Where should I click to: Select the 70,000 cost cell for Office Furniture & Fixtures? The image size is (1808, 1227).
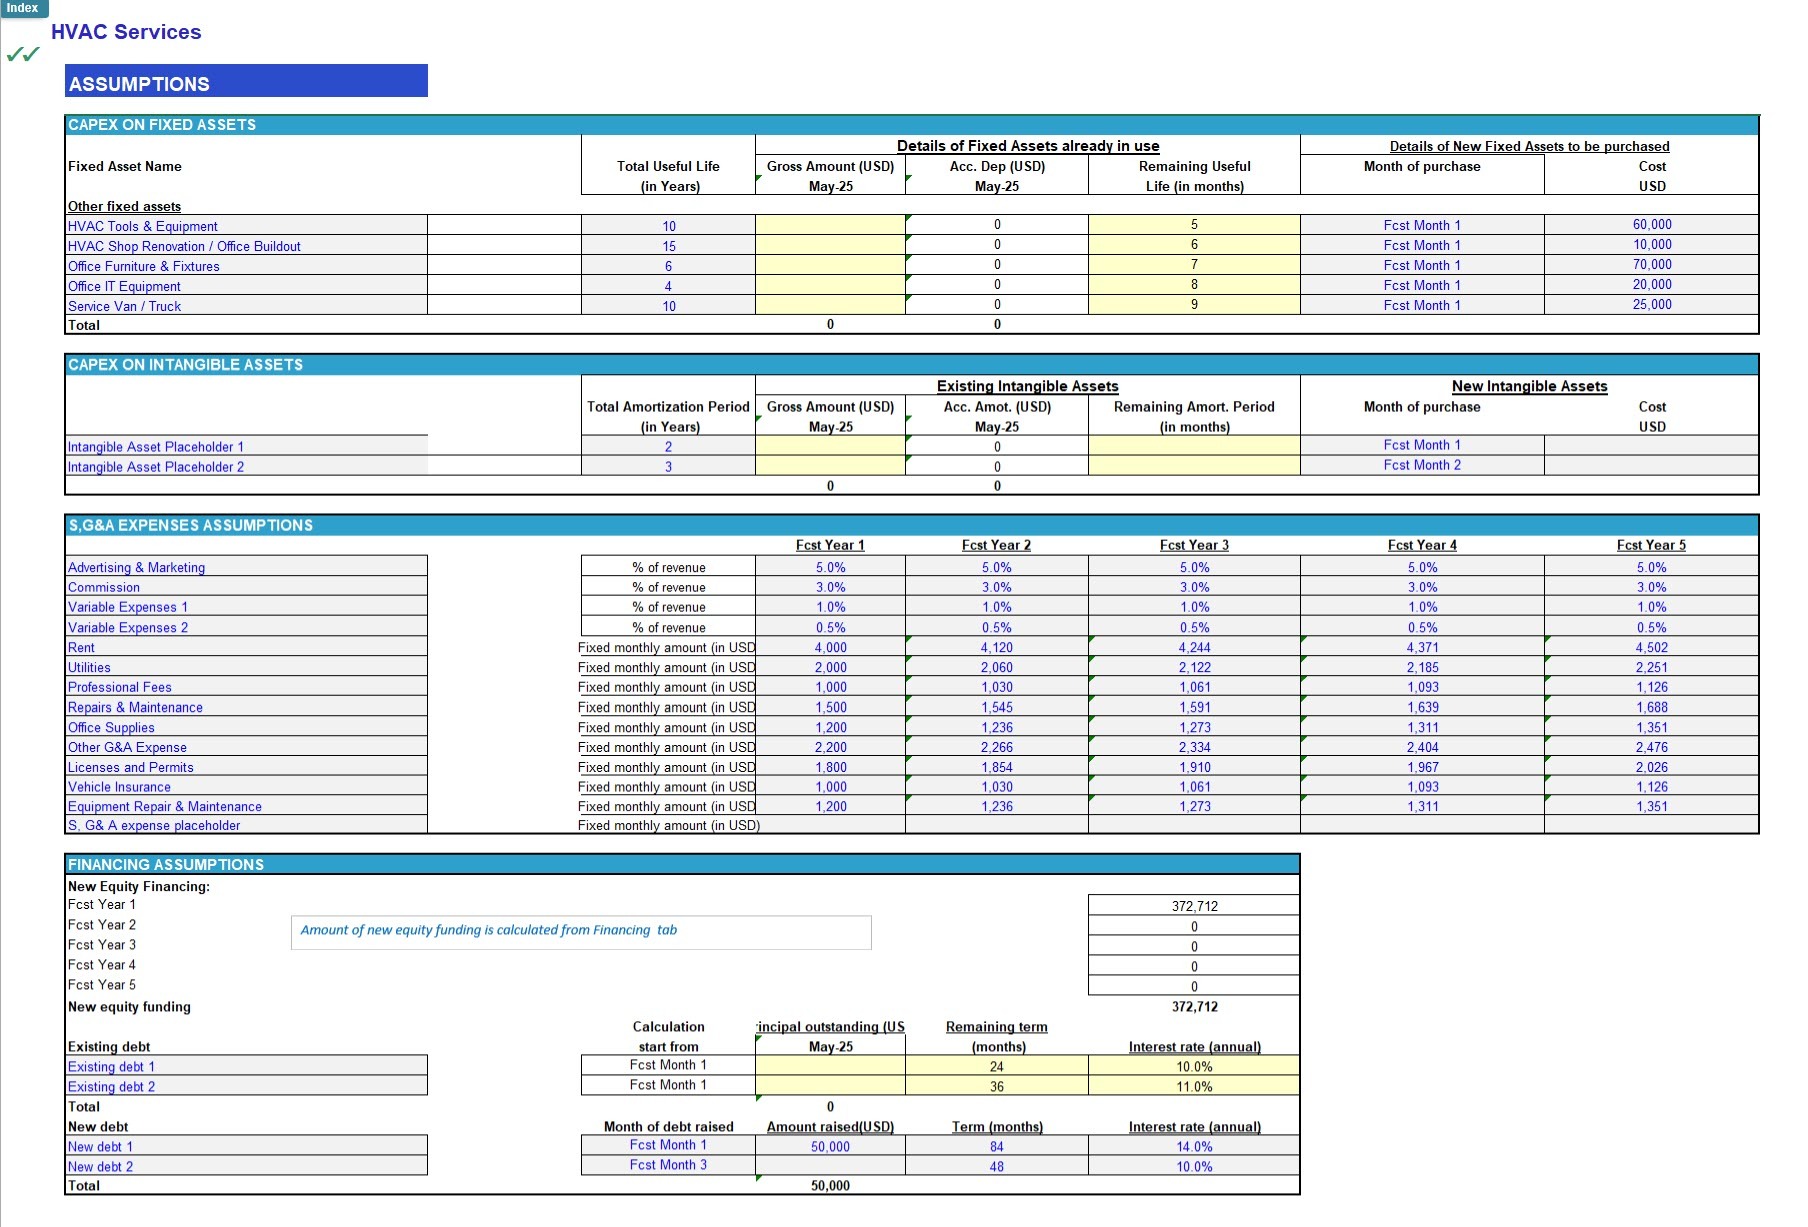(1651, 265)
